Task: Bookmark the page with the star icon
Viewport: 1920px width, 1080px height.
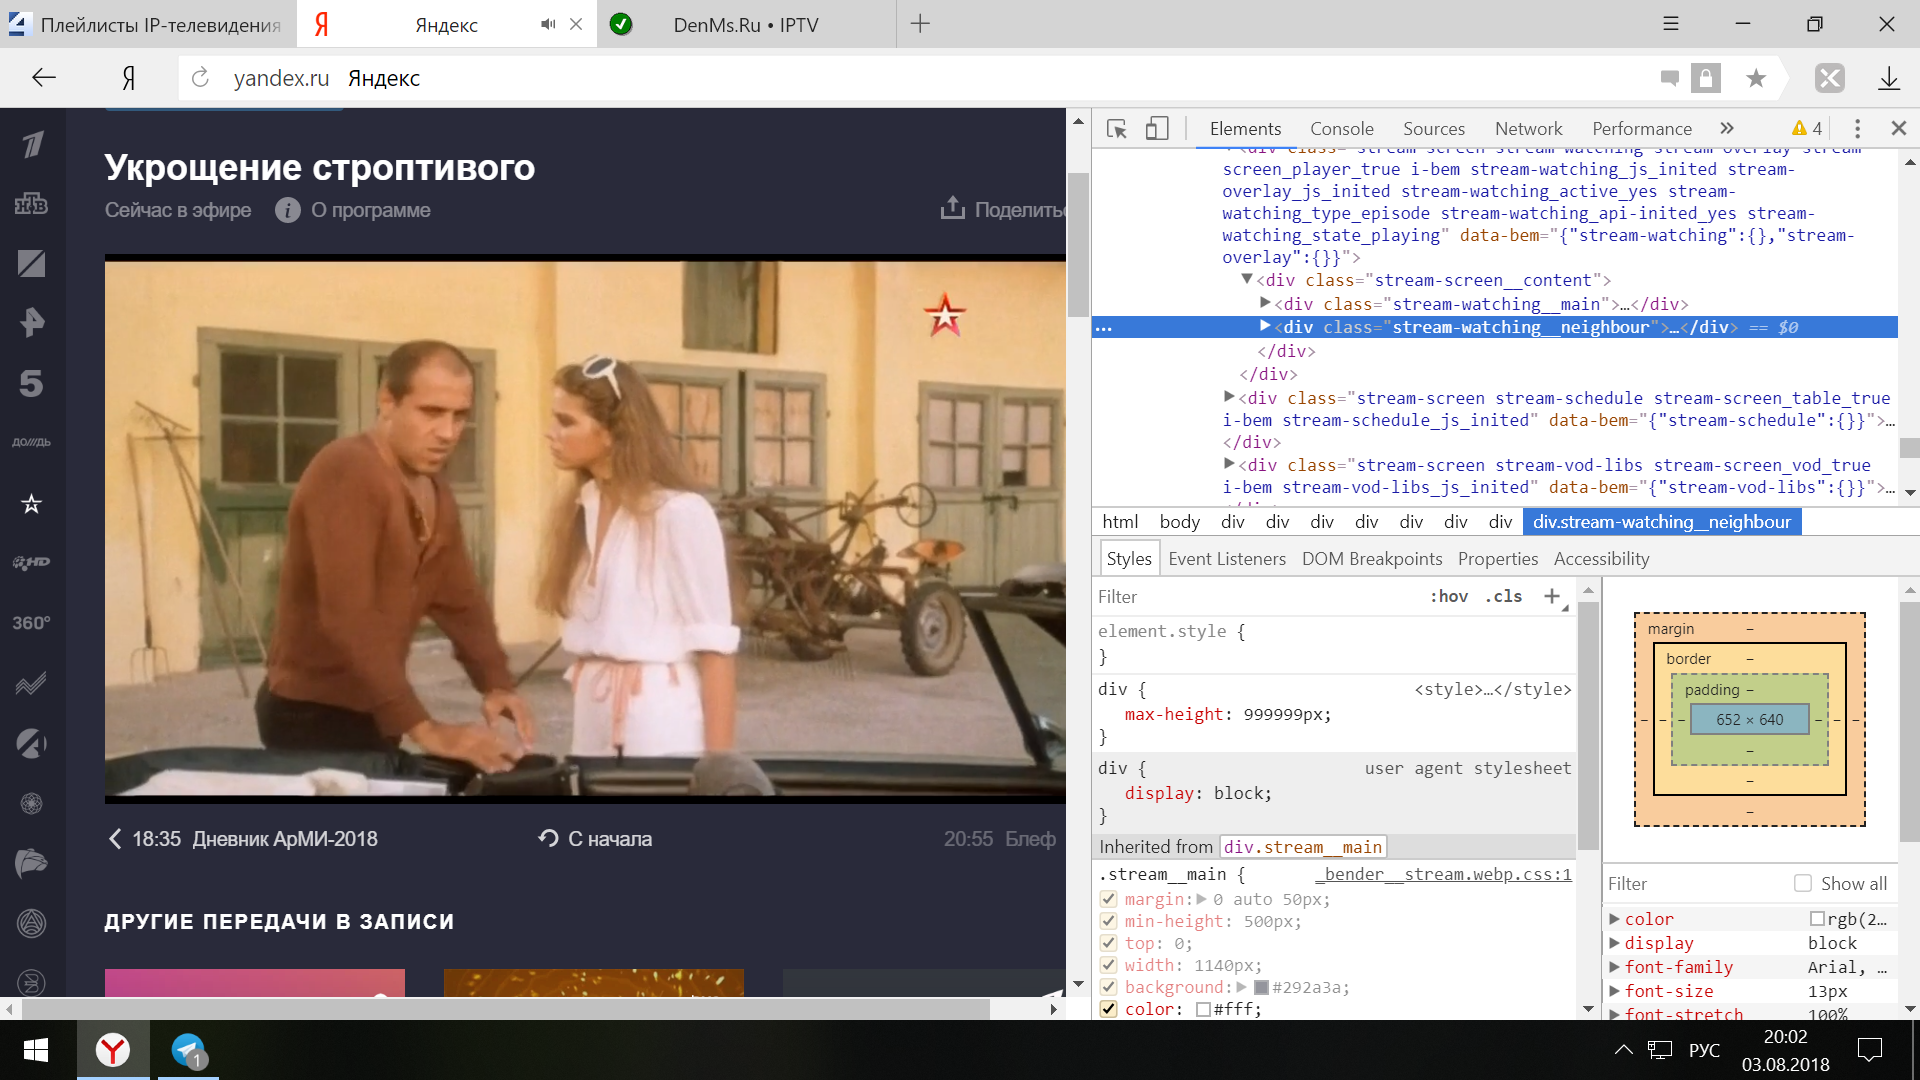Action: pos(1756,78)
